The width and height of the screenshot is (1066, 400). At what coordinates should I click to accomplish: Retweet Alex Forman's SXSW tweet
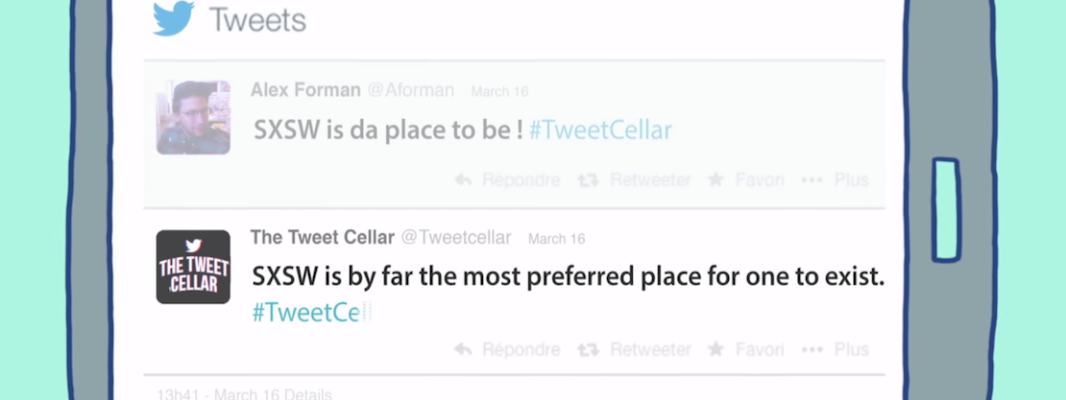[x=635, y=180]
